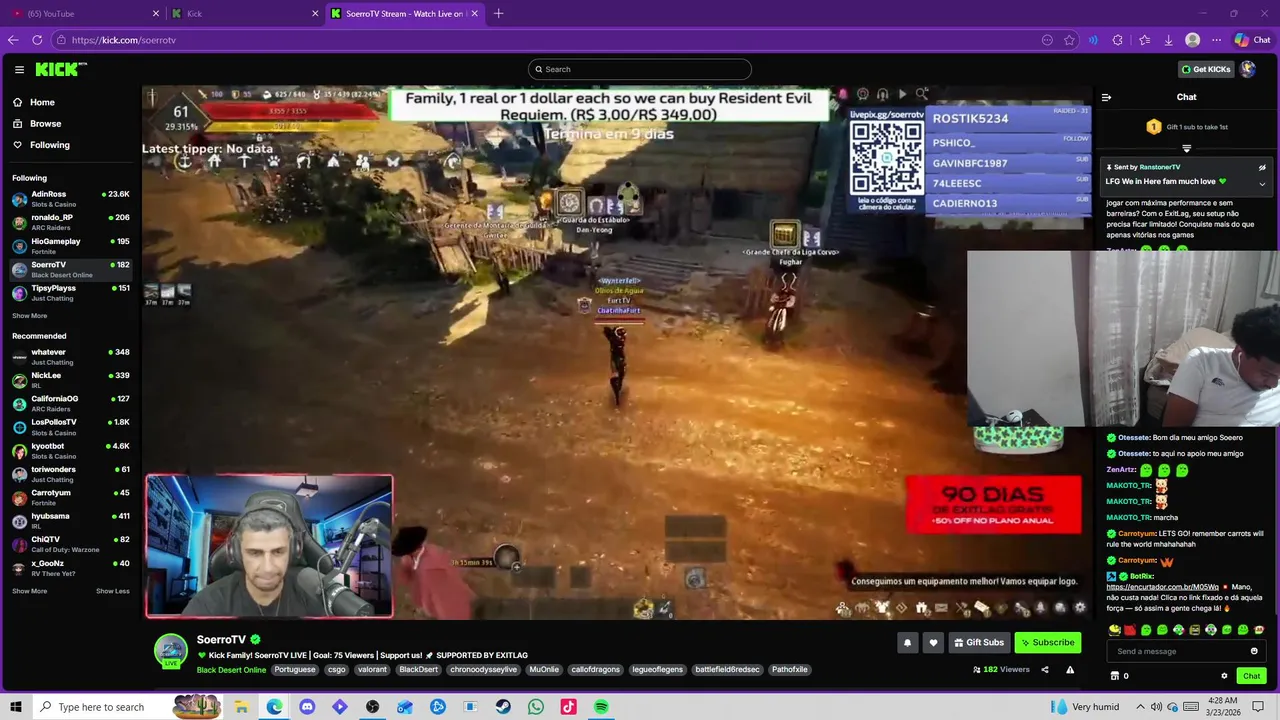This screenshot has height=720, width=1280.
Task: Open chat shop icon beside 0
Action: click(x=1115, y=676)
